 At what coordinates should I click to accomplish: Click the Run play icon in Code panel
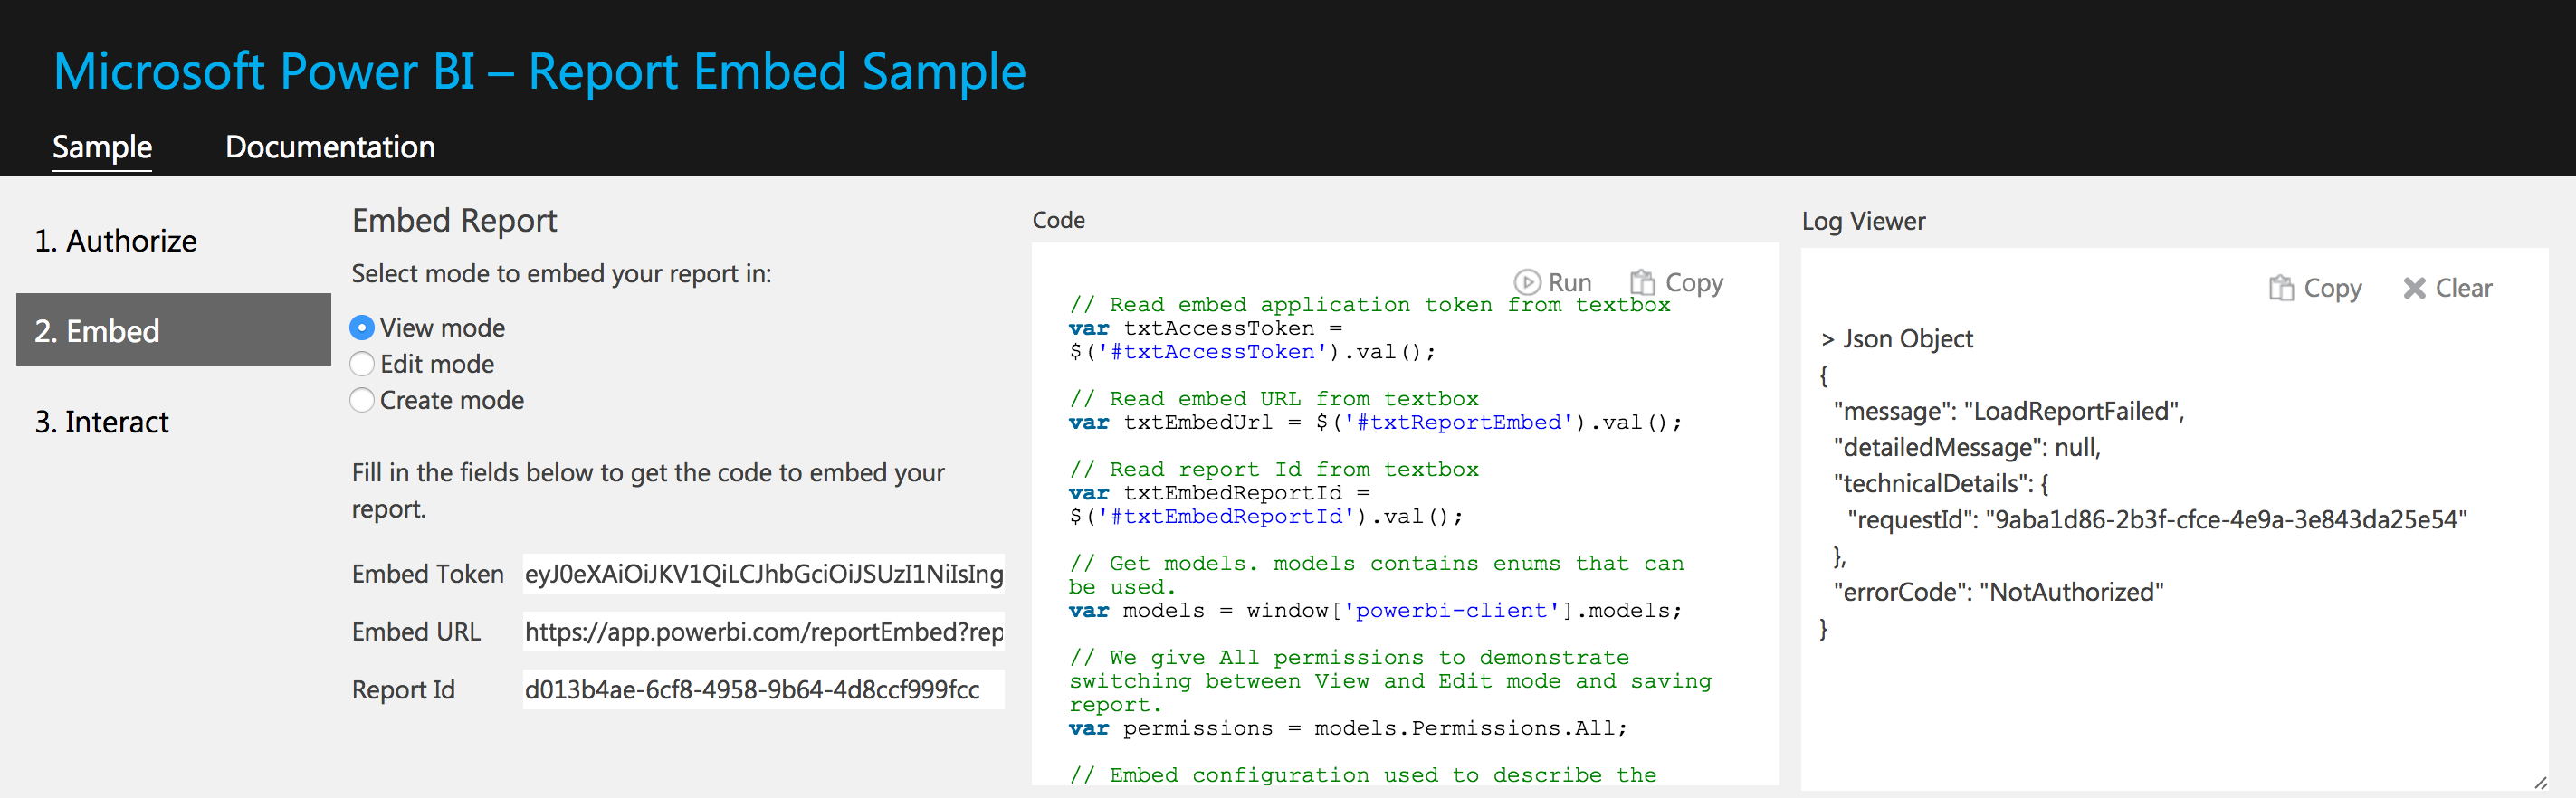coord(1526,283)
